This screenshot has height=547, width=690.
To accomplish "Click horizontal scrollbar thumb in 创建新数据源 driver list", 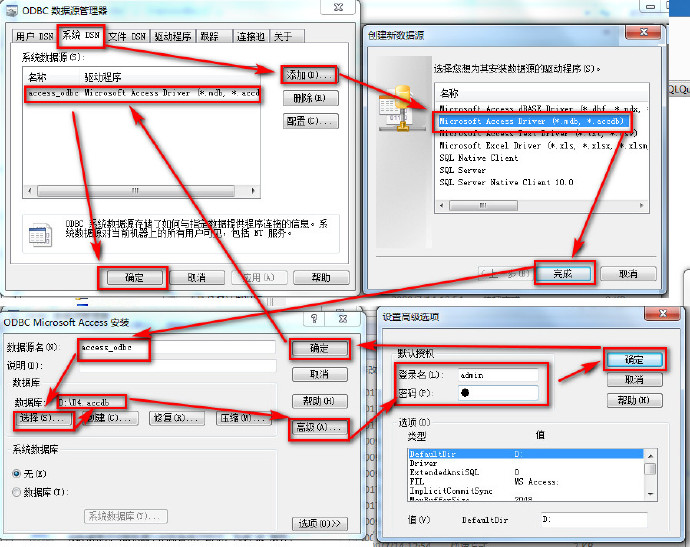I will coord(483,206).
